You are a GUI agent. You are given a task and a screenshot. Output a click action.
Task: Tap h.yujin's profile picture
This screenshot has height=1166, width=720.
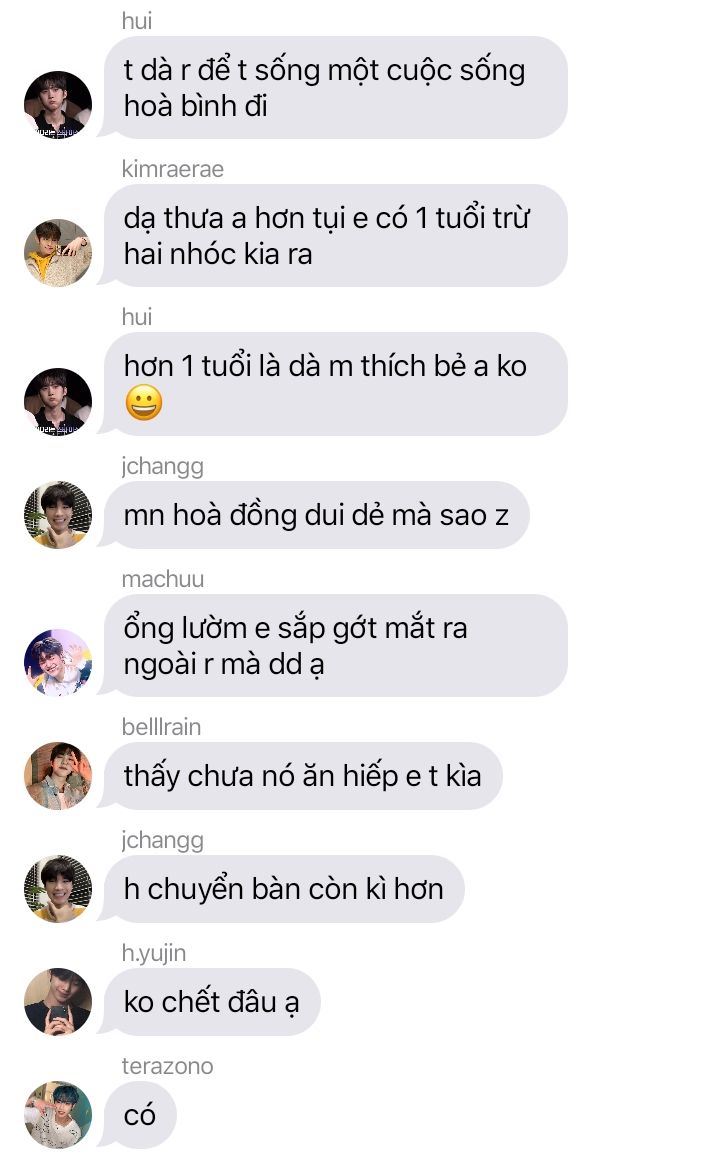[x=58, y=1002]
